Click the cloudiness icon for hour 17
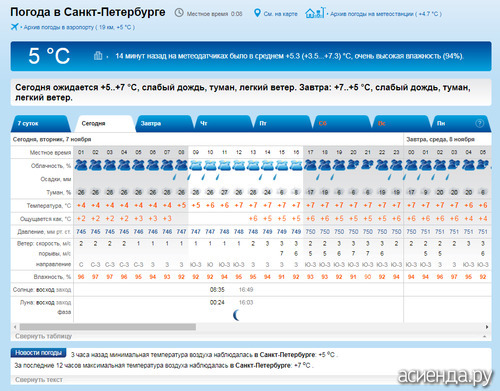 tap(310, 165)
